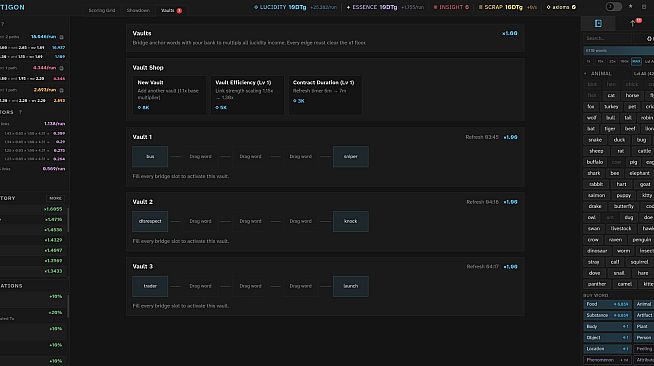The height and width of the screenshot is (366, 654).
Task: Open the Vaults tab
Action: tap(171, 10)
